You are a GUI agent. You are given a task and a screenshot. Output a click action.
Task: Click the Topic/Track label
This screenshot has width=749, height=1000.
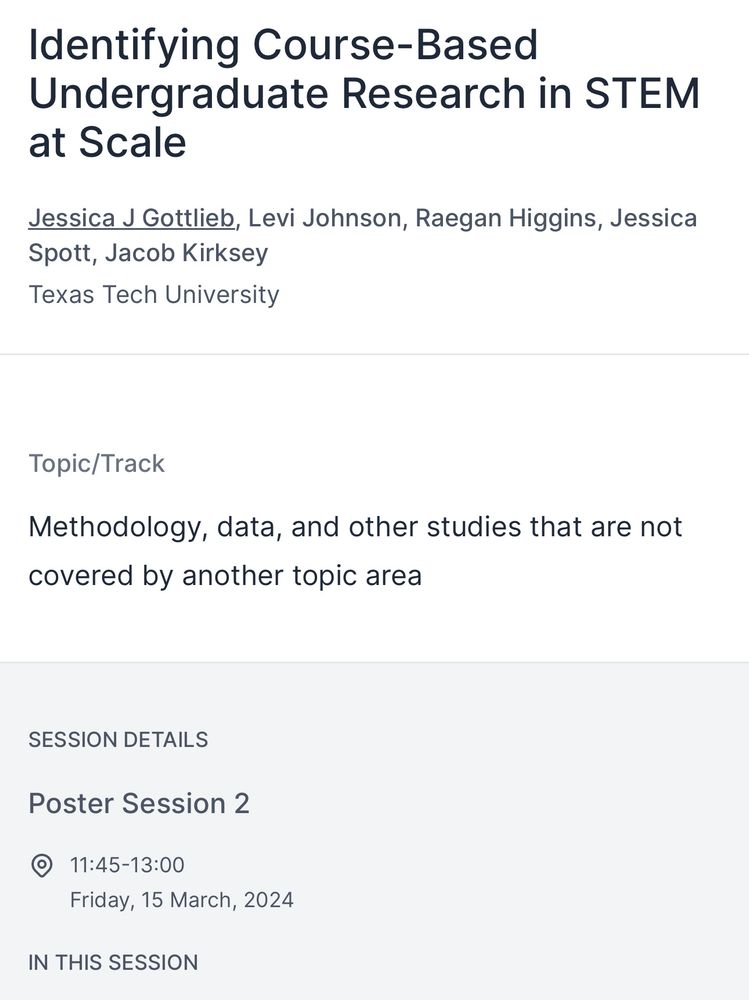click(96, 464)
